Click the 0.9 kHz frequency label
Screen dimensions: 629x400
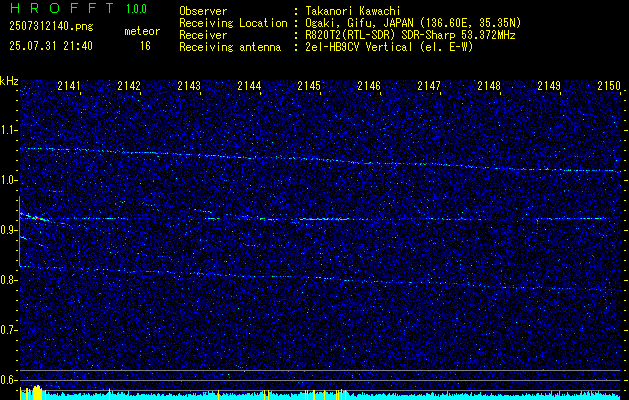pyautogui.click(x=8, y=230)
